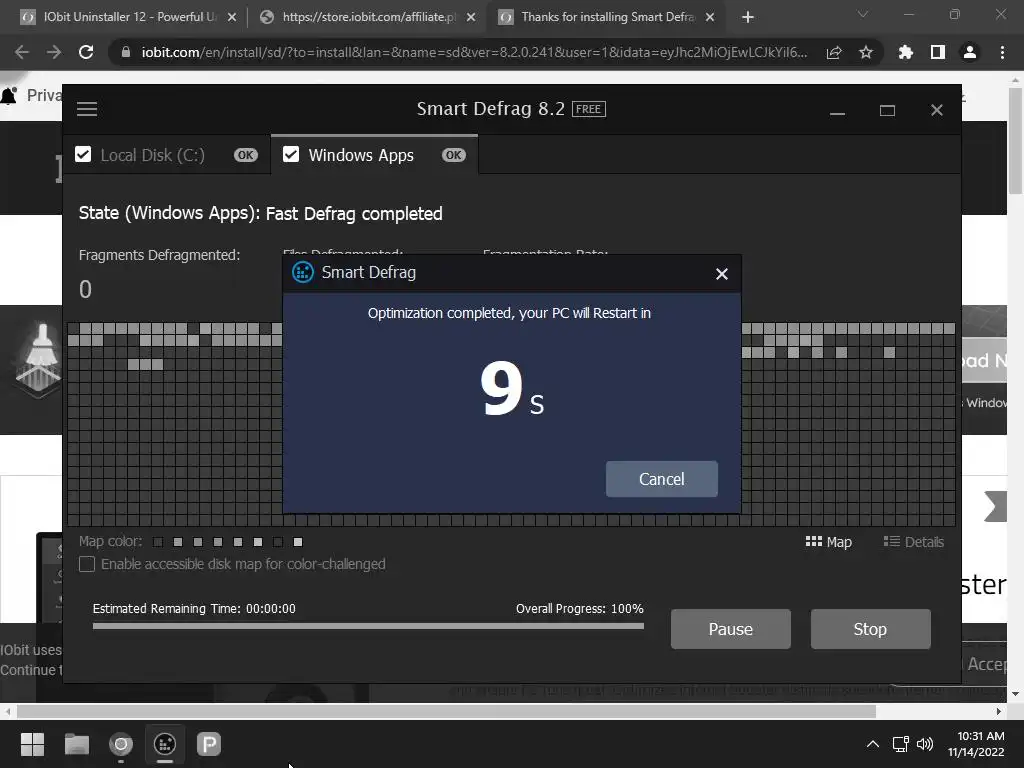Pick the last map color swatch

[x=298, y=542]
